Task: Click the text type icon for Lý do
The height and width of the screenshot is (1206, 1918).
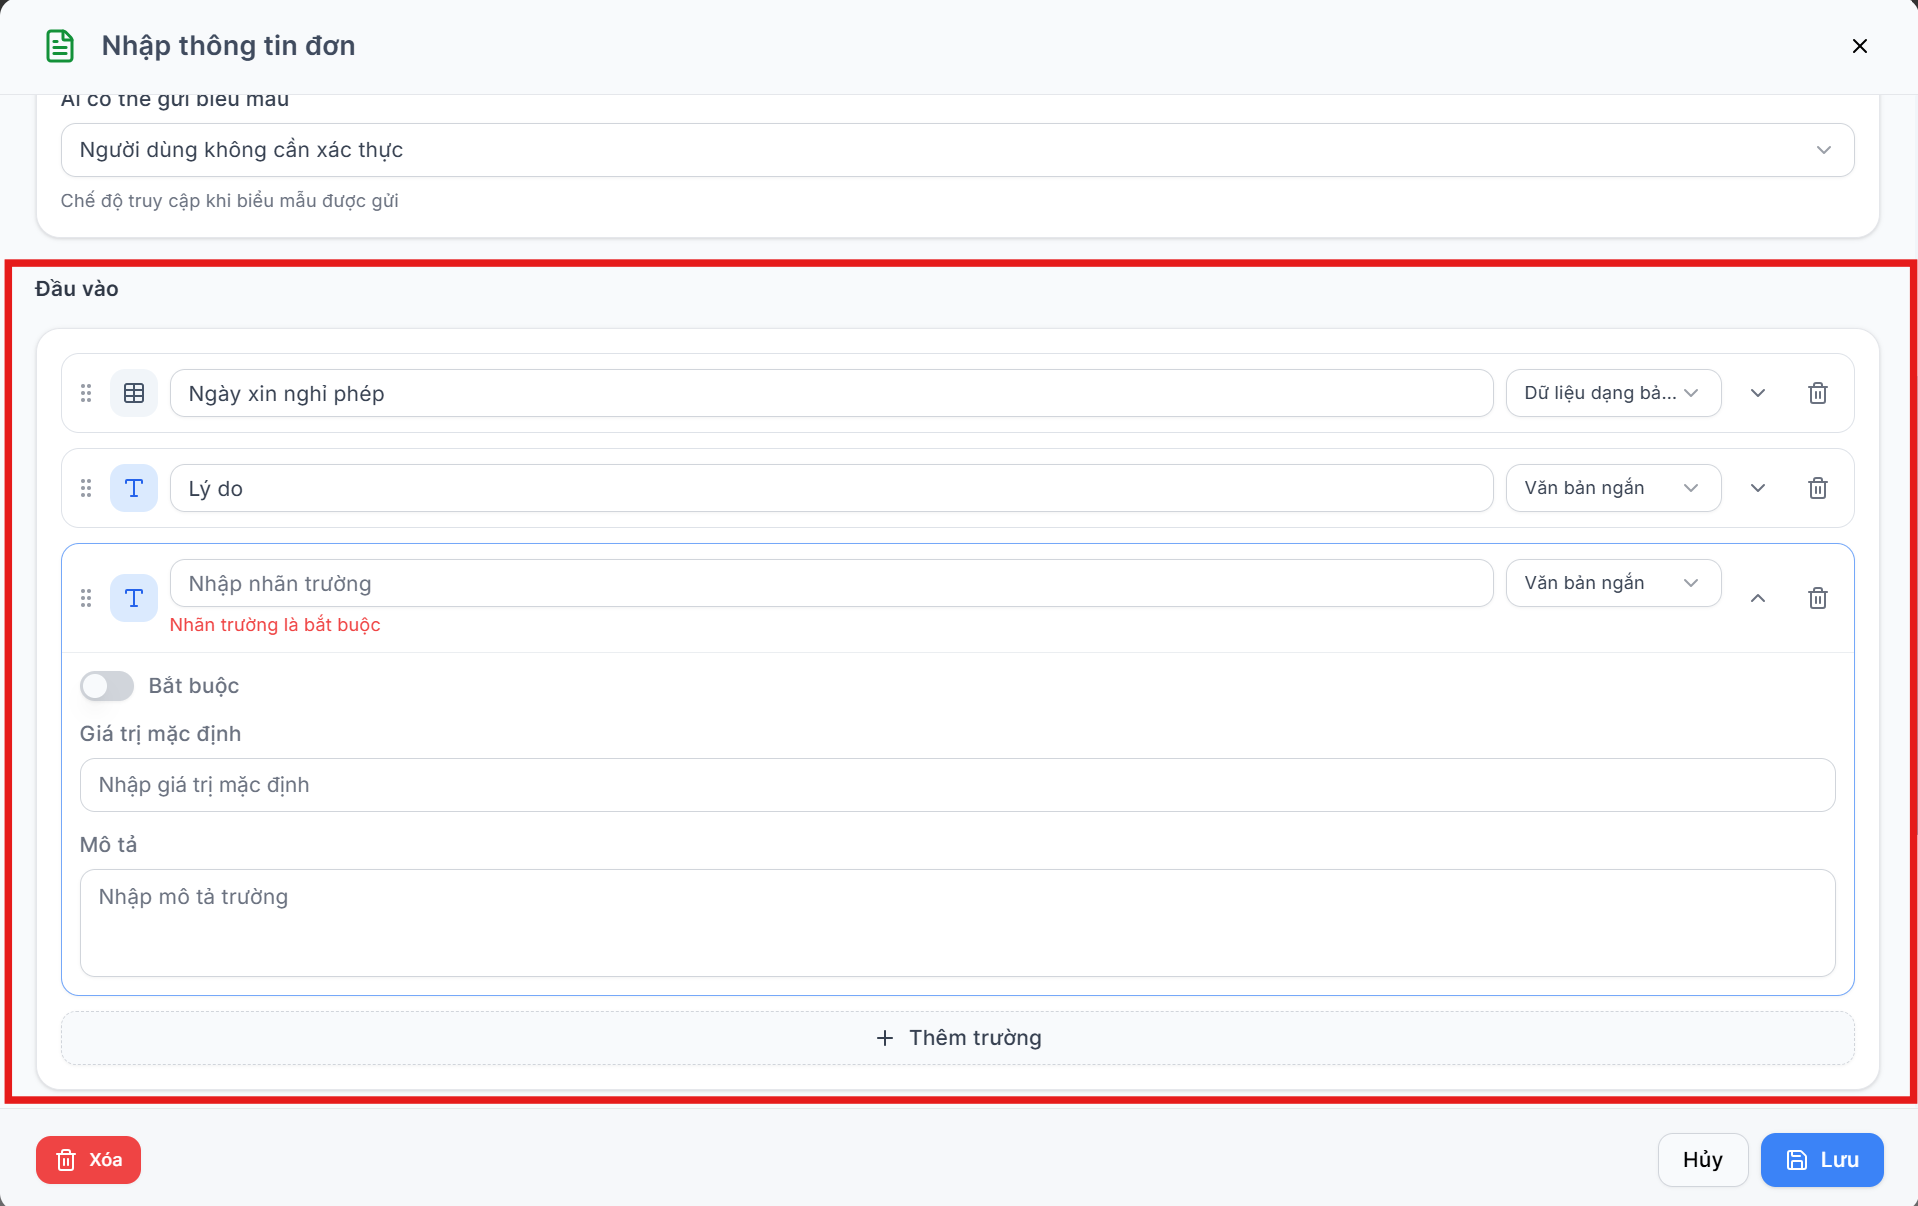Action: pyautogui.click(x=134, y=488)
